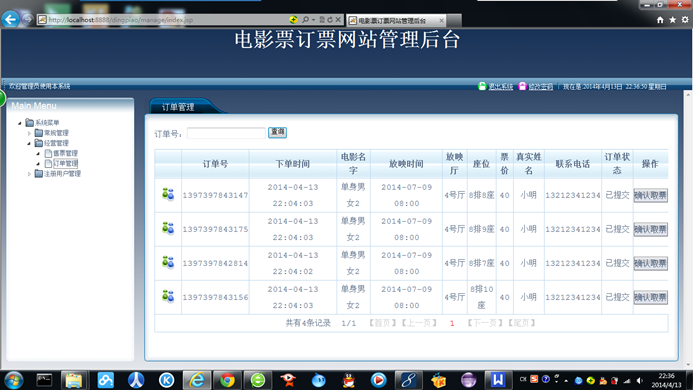Viewport: 695px width, 392px height.
Task: Select 常规管理 in the menu tree
Action: (x=56, y=133)
